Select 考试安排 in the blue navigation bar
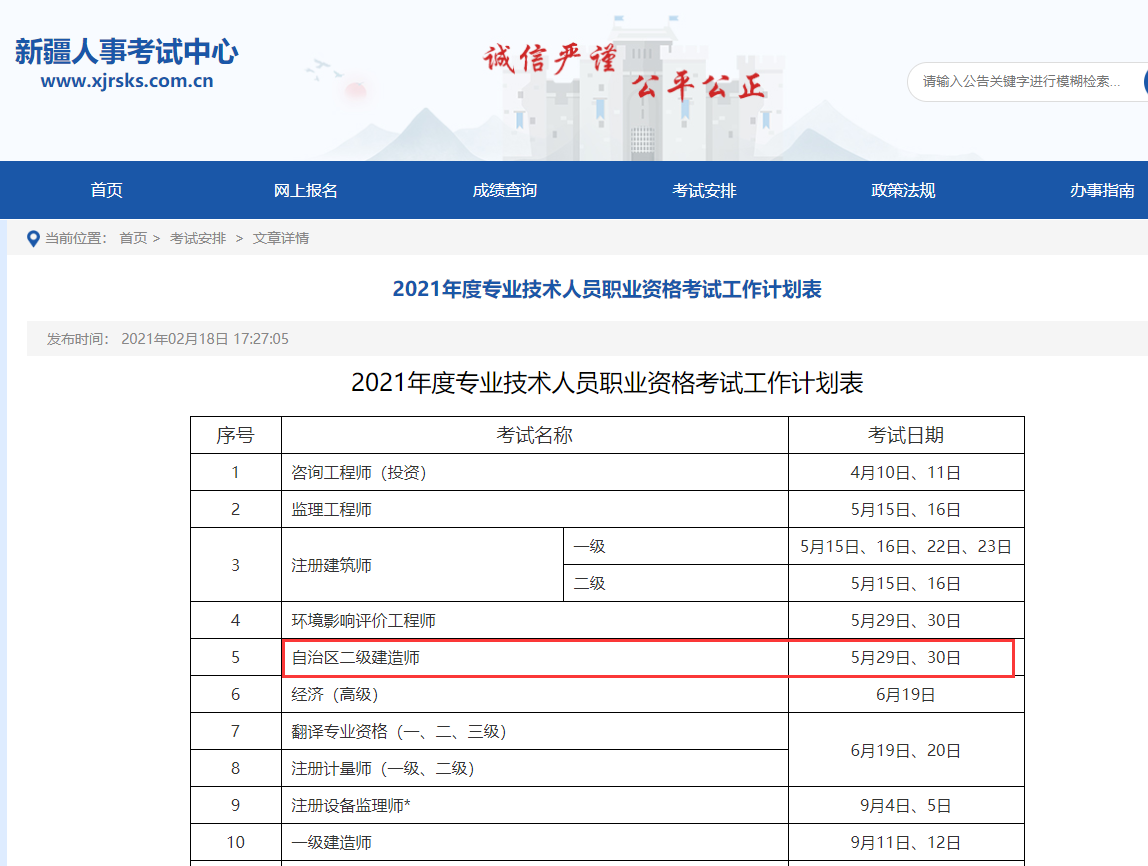1148x866 pixels. pyautogui.click(x=704, y=190)
